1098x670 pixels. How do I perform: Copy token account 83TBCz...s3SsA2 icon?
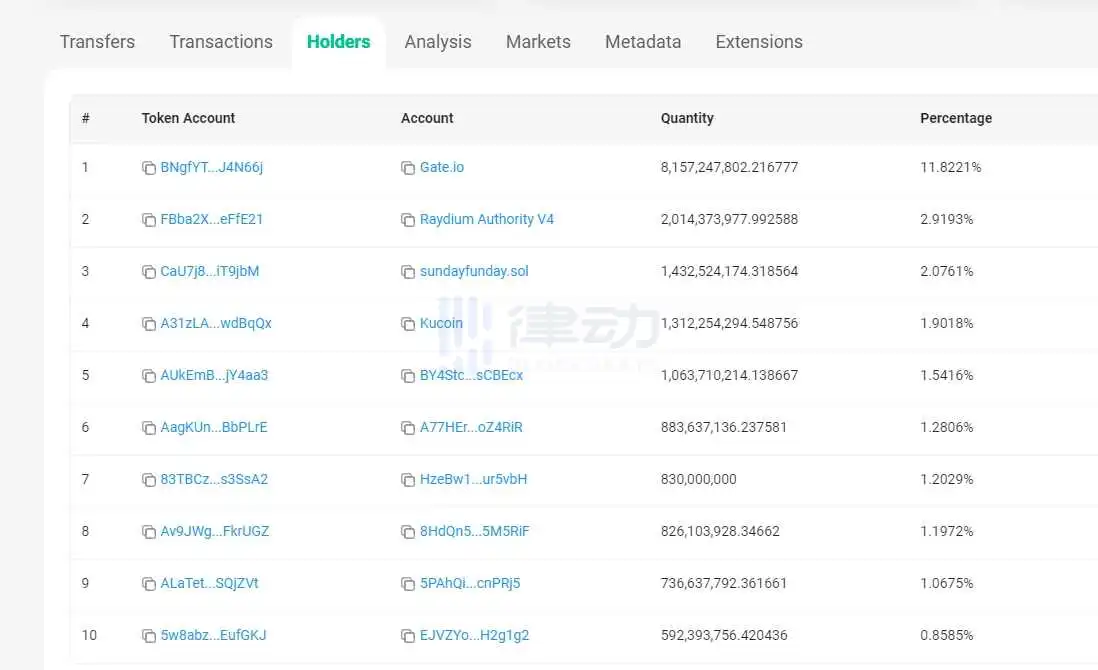(148, 480)
